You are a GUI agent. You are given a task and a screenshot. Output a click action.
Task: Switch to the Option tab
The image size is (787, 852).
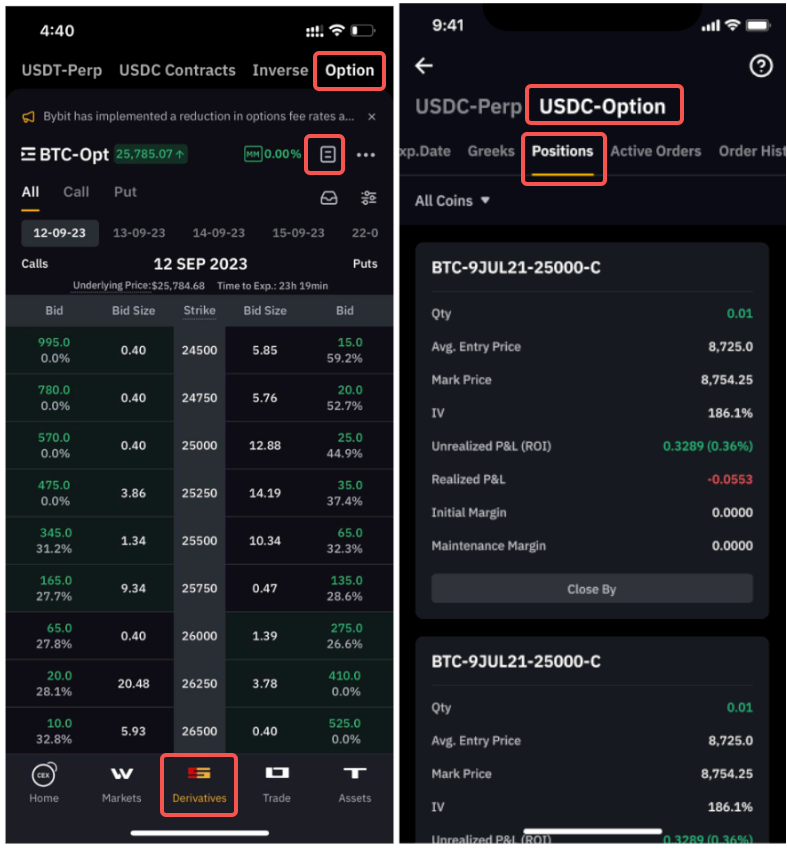350,70
